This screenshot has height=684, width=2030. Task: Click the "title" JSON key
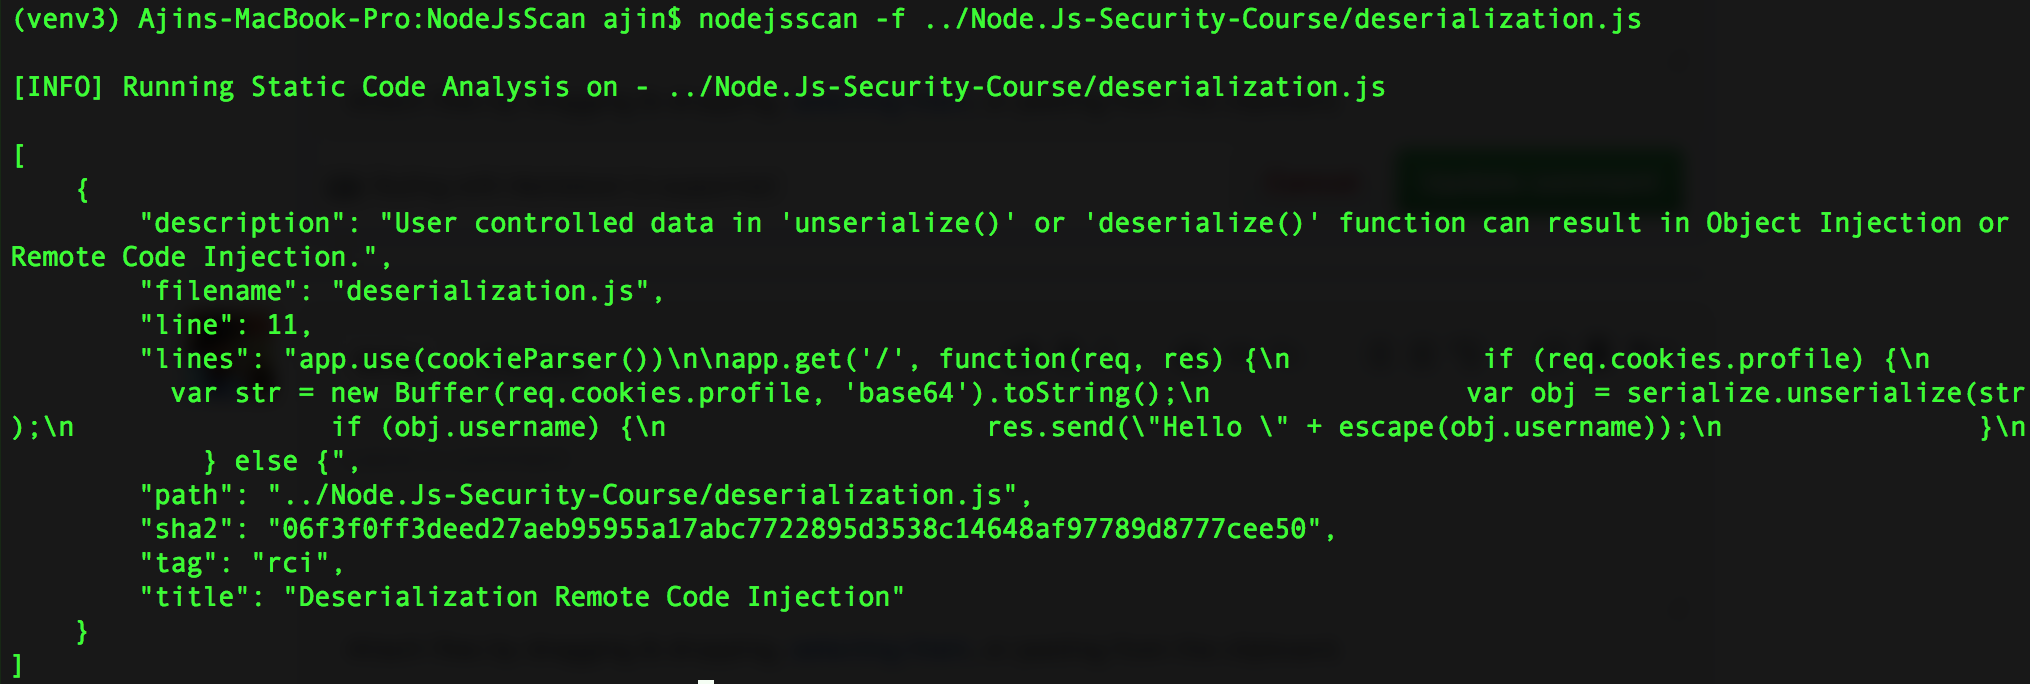tap(194, 598)
